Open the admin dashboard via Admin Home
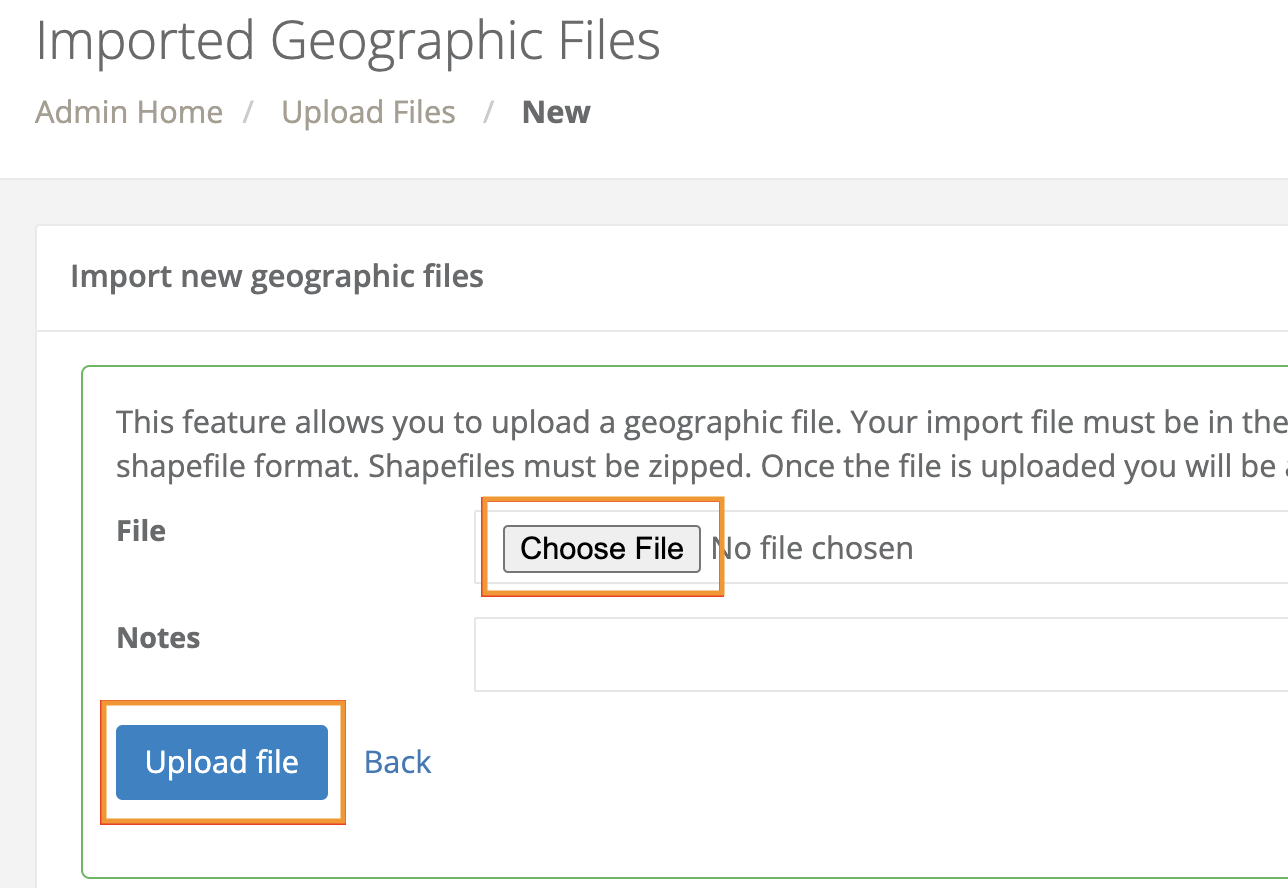The image size is (1288, 888). (128, 112)
